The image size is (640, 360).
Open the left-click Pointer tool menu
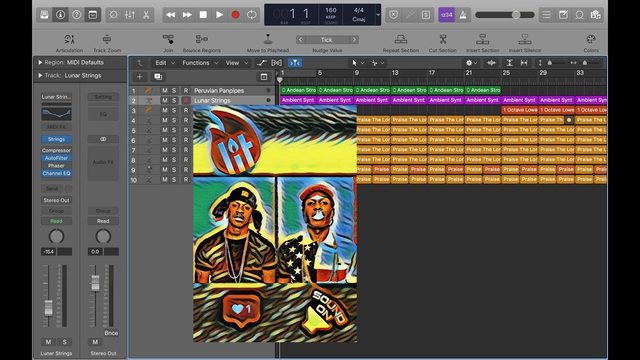tap(357, 63)
